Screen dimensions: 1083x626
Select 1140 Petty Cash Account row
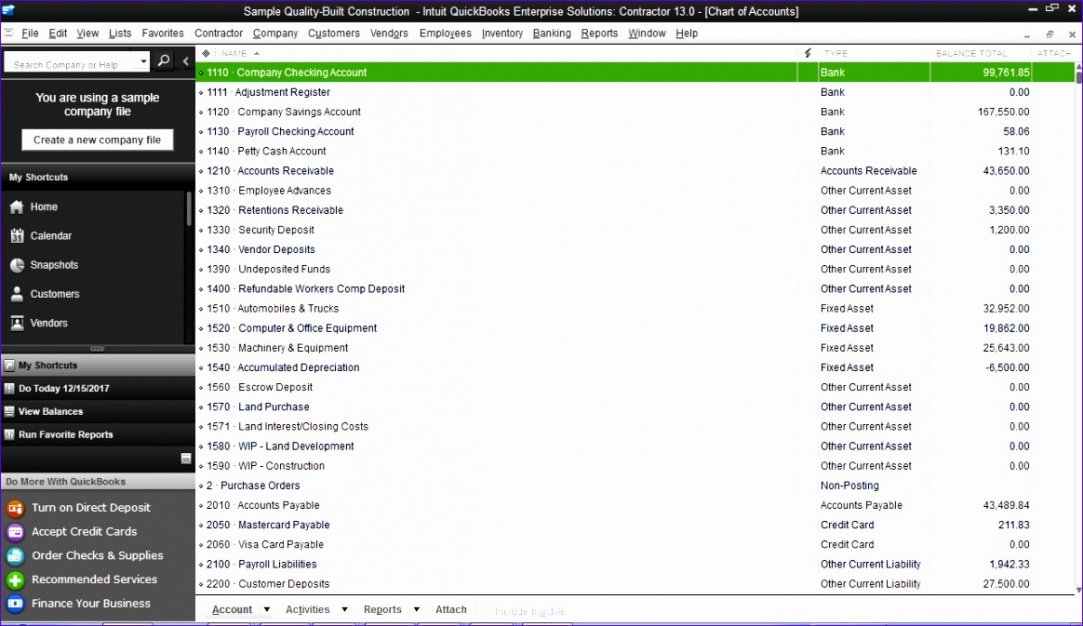(x=635, y=151)
